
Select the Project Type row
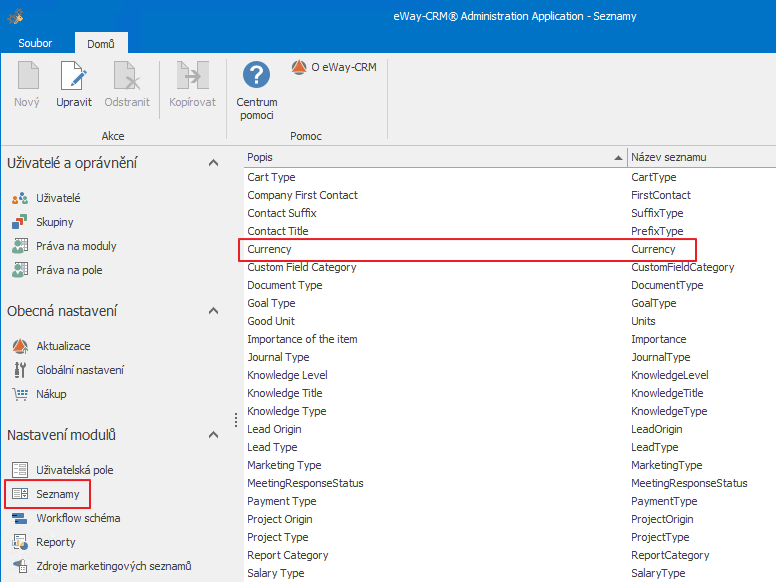pos(510,537)
